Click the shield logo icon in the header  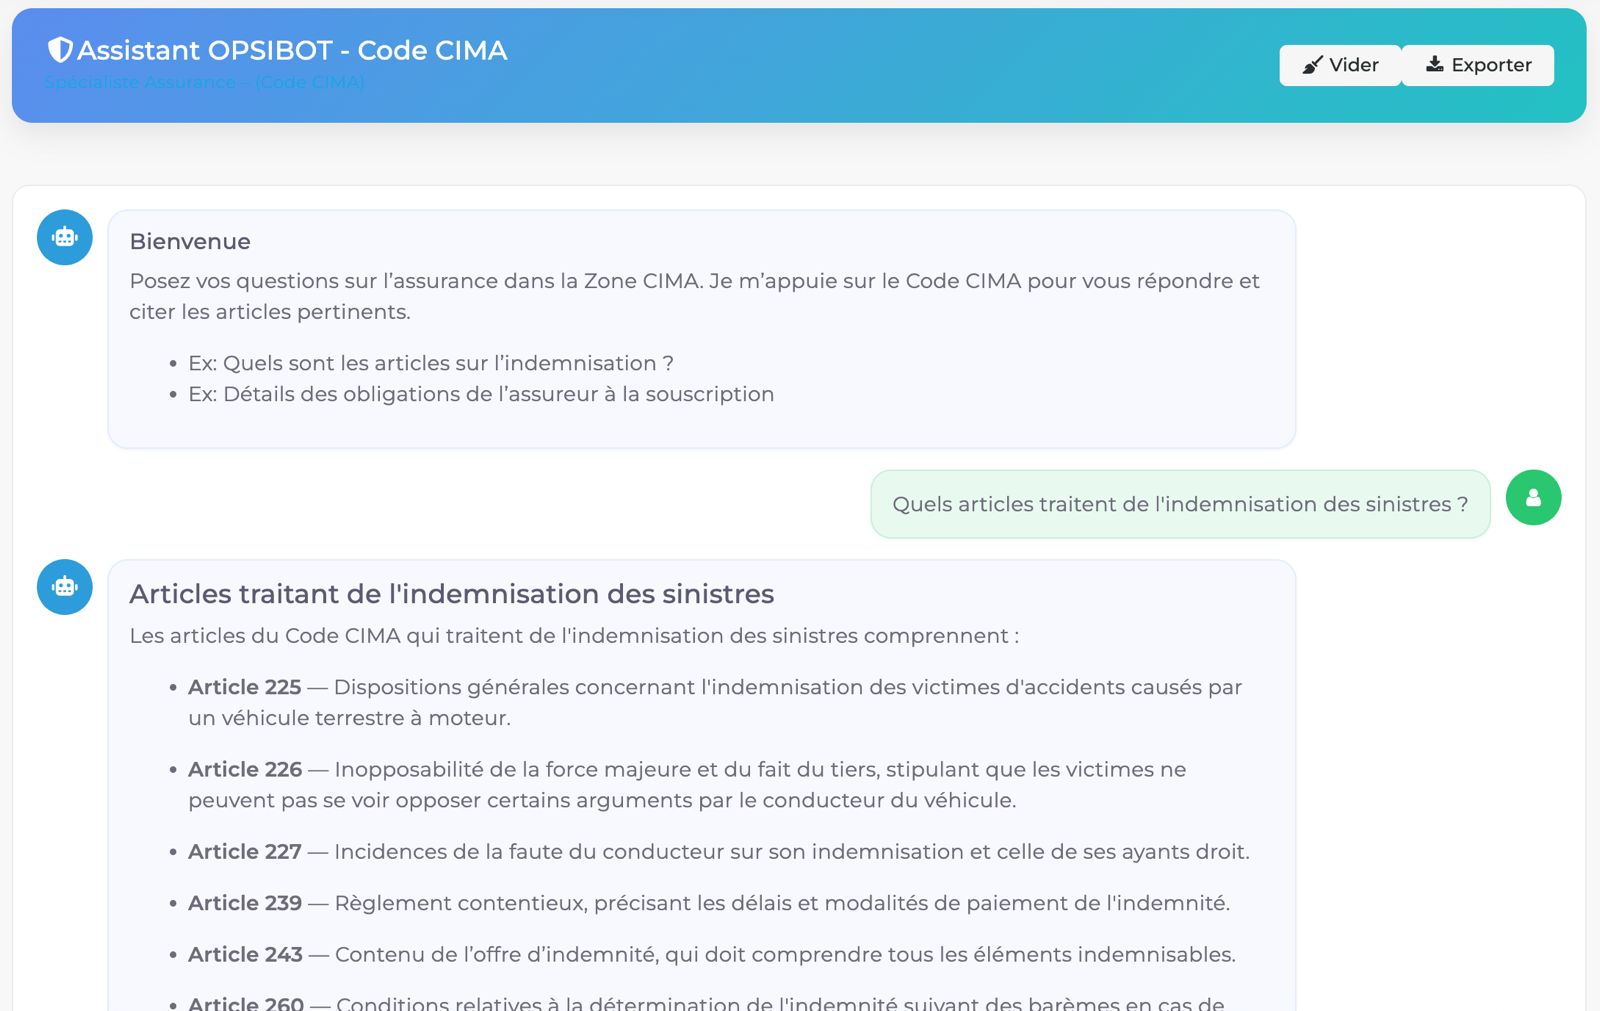tap(60, 50)
